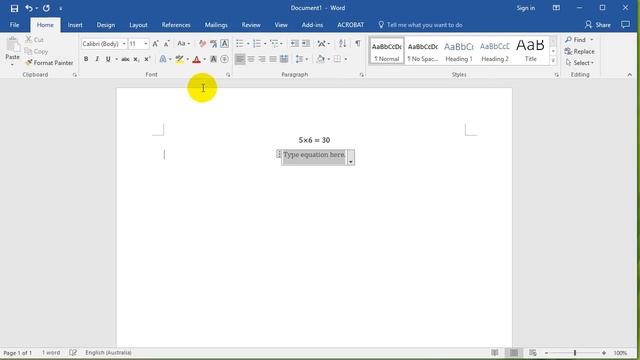Toggle italic formatting

pyautogui.click(x=97, y=59)
